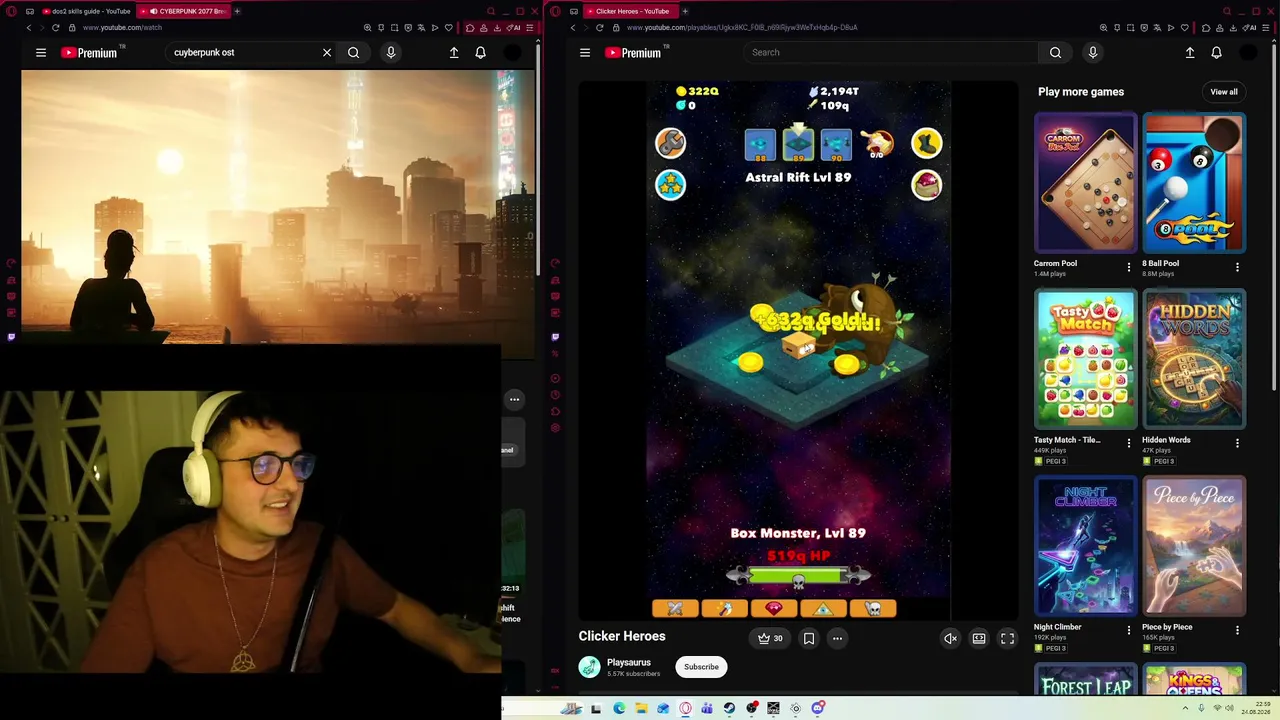Tap the yellow boot icon in game
Screen dimensions: 1280x720
coord(927,143)
